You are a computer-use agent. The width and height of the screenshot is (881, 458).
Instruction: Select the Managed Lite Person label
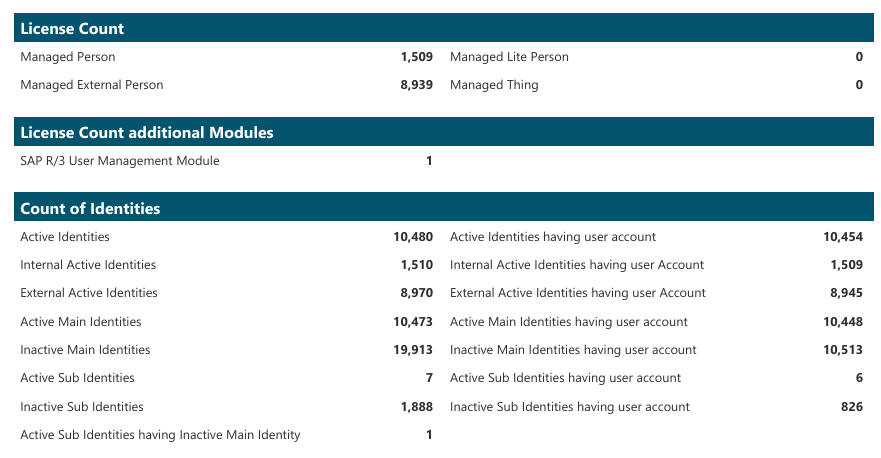[x=509, y=57]
